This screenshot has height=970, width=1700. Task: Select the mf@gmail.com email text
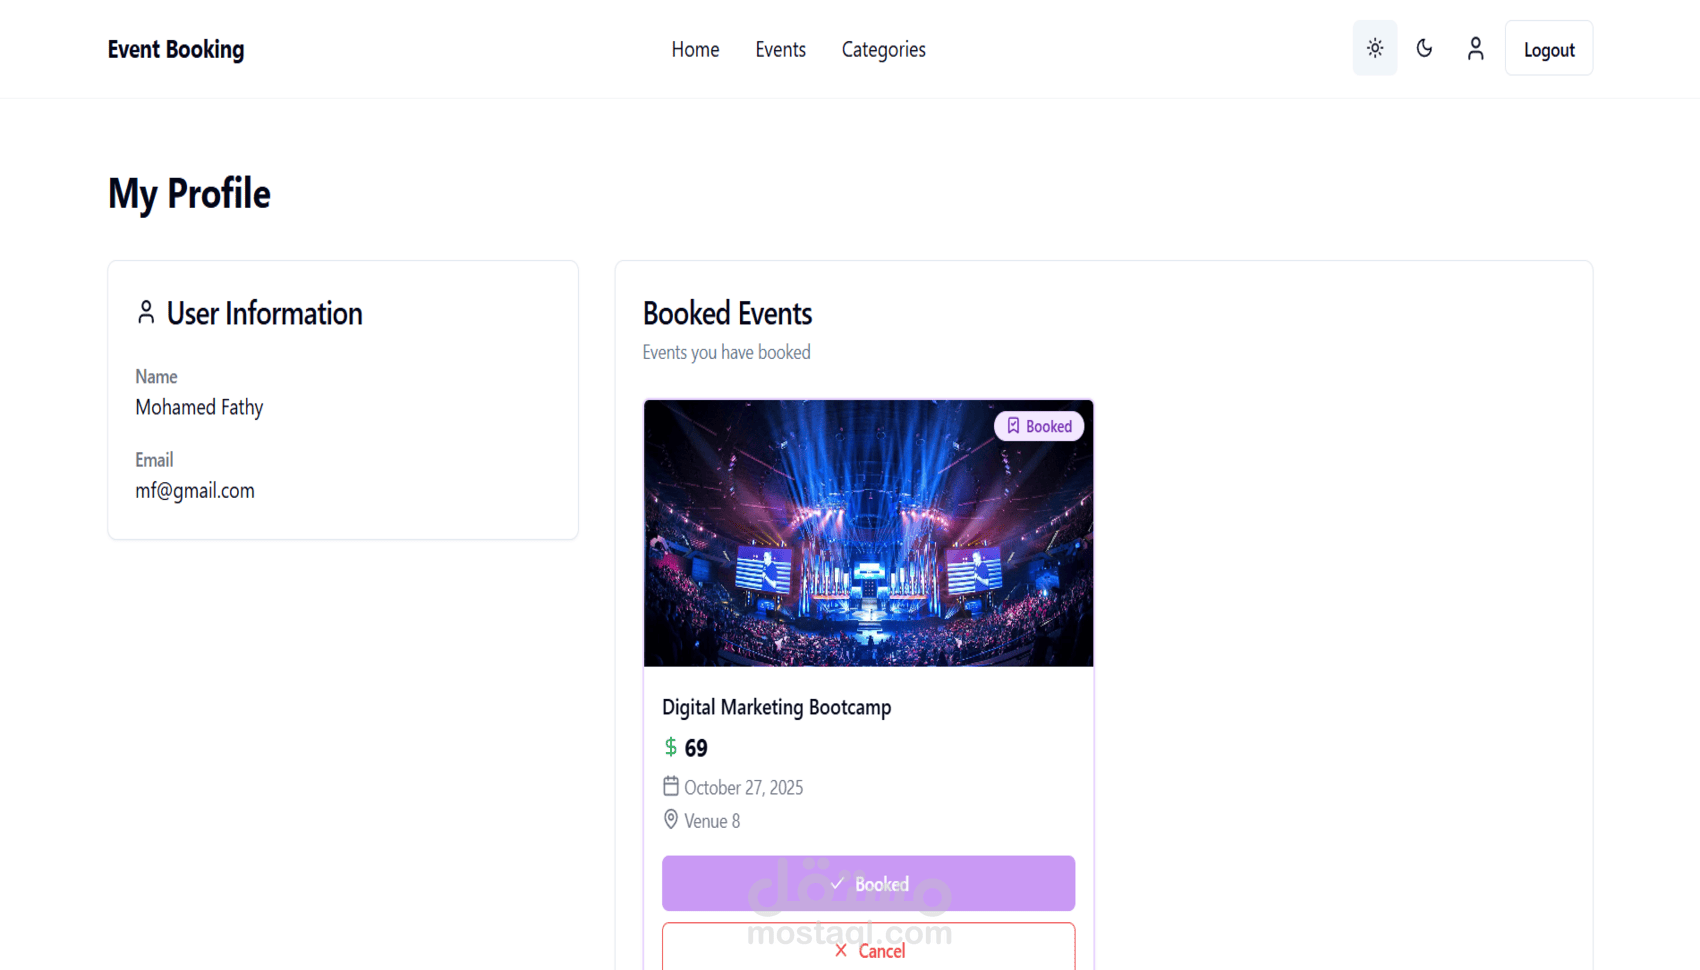(195, 491)
